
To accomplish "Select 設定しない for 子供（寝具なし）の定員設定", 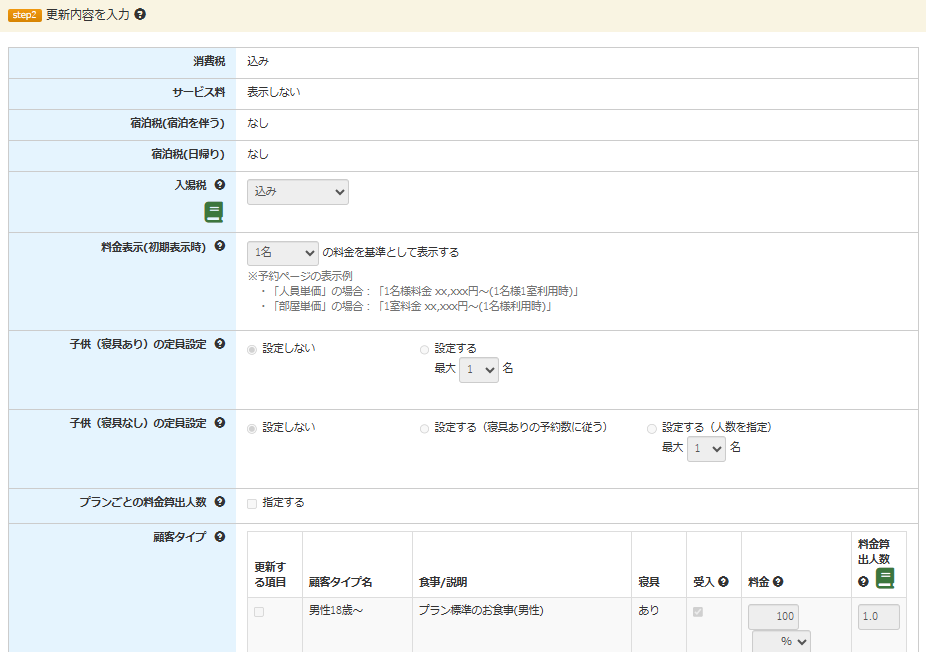I will (252, 429).
